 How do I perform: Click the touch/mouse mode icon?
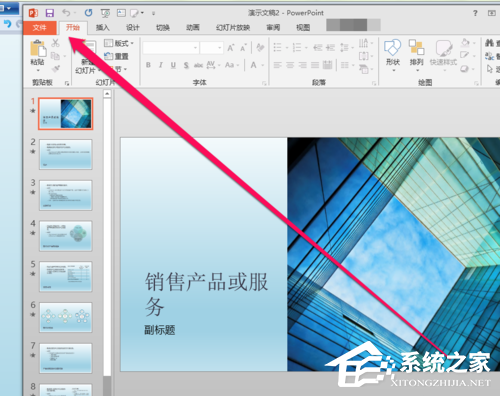135,13
